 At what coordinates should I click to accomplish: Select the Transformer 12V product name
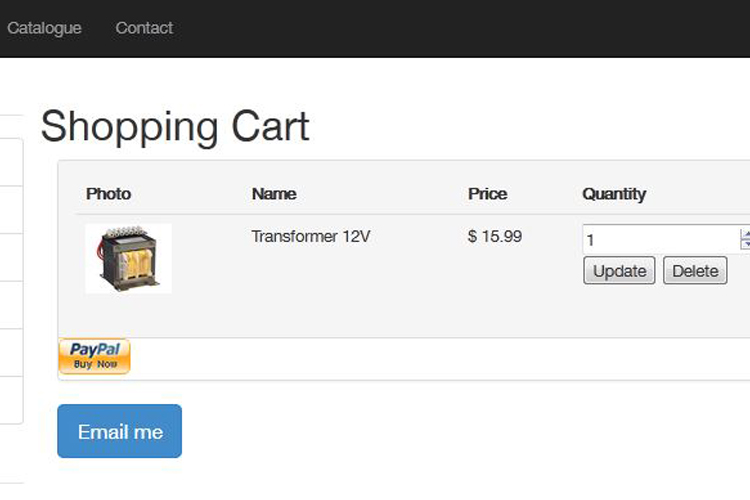[311, 237]
